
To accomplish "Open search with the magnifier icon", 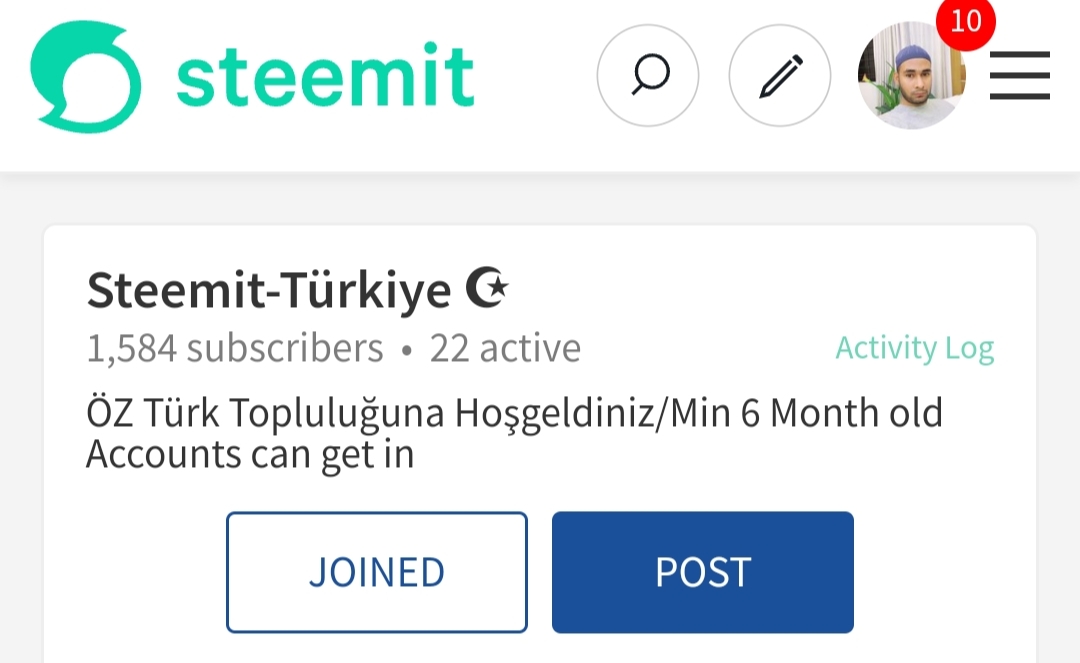I will point(647,75).
